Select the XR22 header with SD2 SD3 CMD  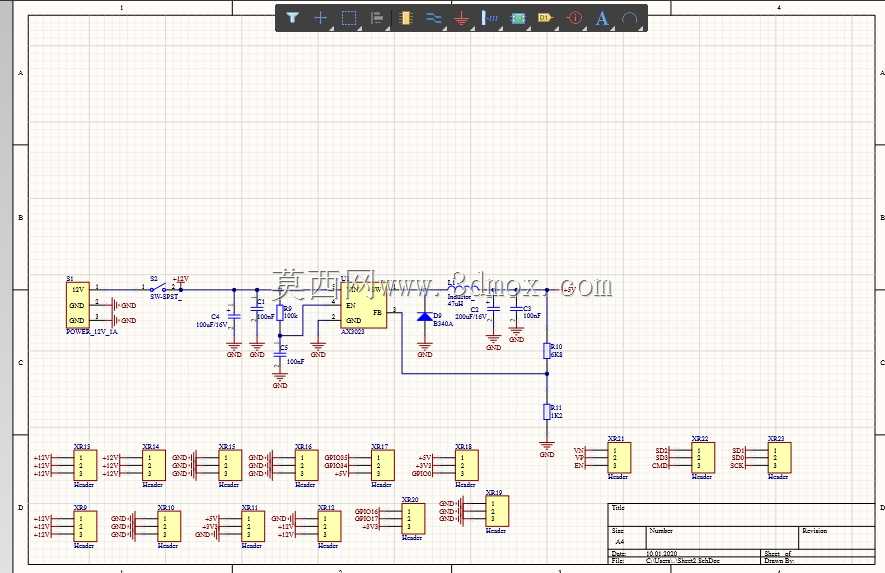pos(703,457)
